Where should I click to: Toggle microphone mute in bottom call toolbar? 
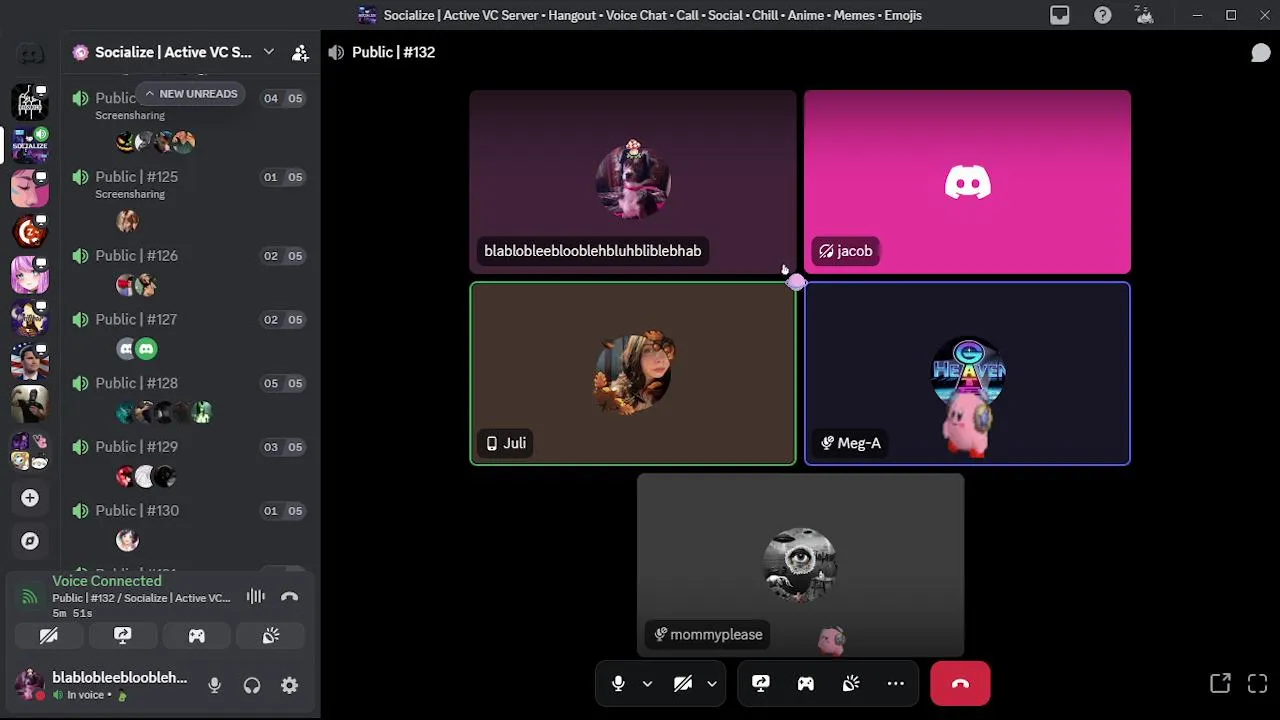tap(618, 684)
